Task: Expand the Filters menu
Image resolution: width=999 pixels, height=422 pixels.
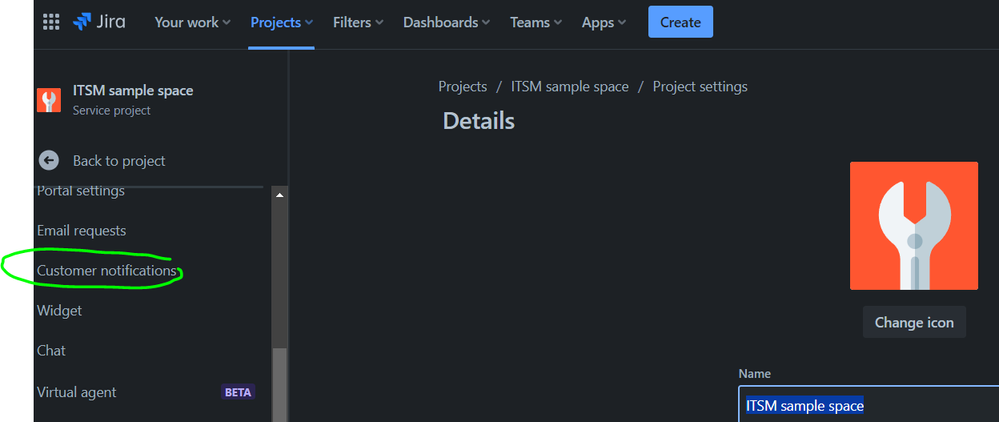Action: click(x=357, y=22)
